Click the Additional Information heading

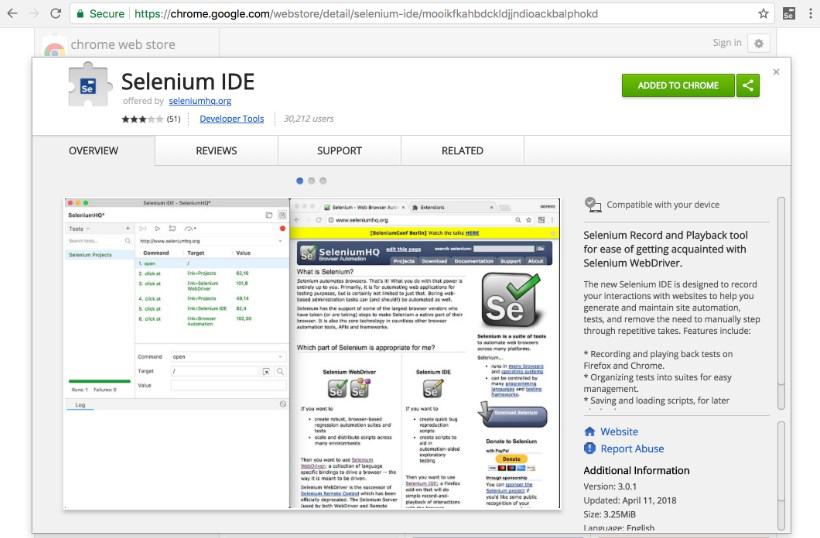636,471
